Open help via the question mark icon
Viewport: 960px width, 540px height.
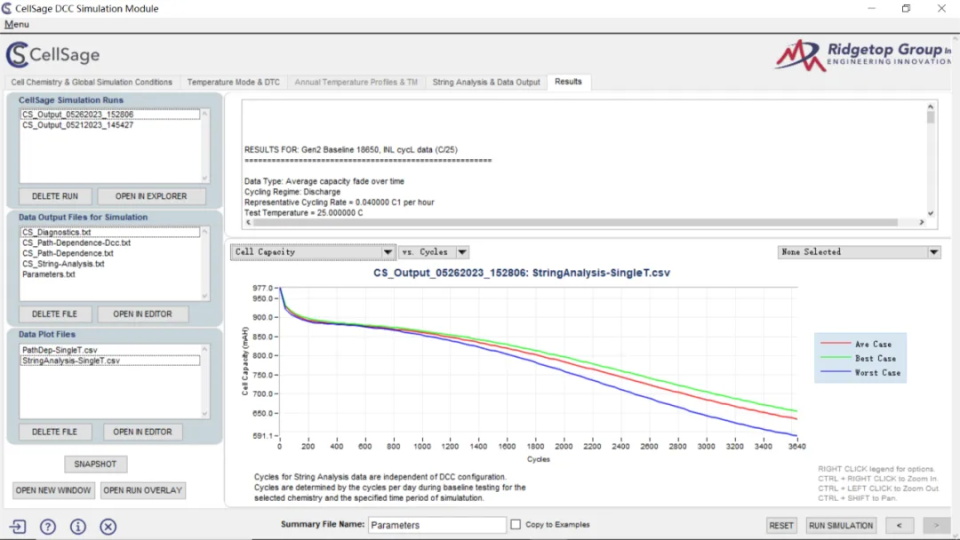pos(48,526)
